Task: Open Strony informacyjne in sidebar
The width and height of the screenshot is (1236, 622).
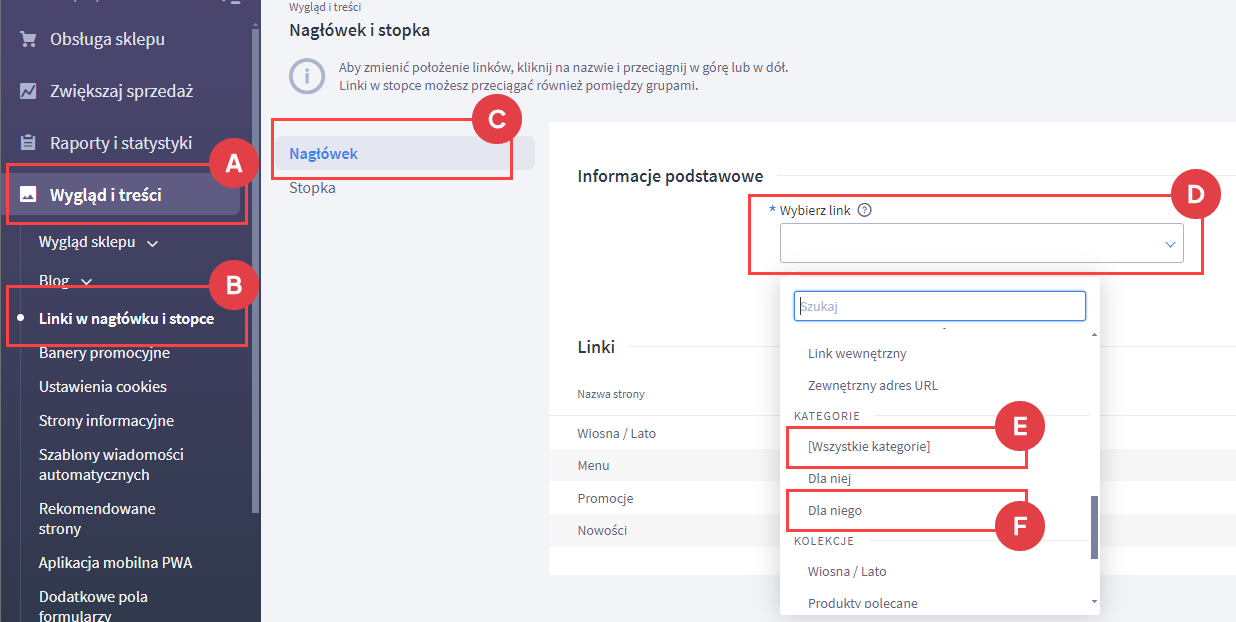Action: pyautogui.click(x=106, y=421)
